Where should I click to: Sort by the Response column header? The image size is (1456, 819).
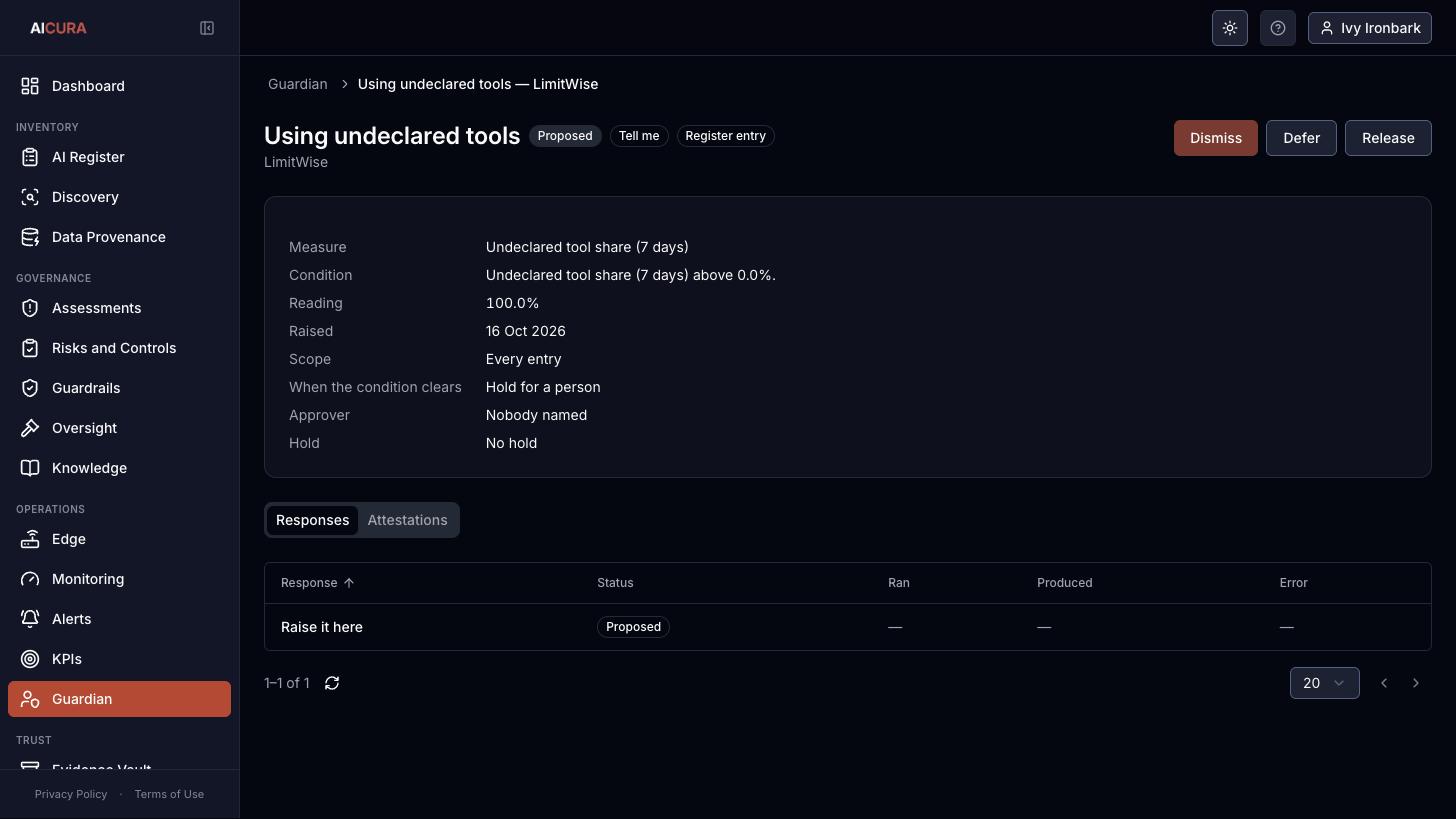(318, 583)
